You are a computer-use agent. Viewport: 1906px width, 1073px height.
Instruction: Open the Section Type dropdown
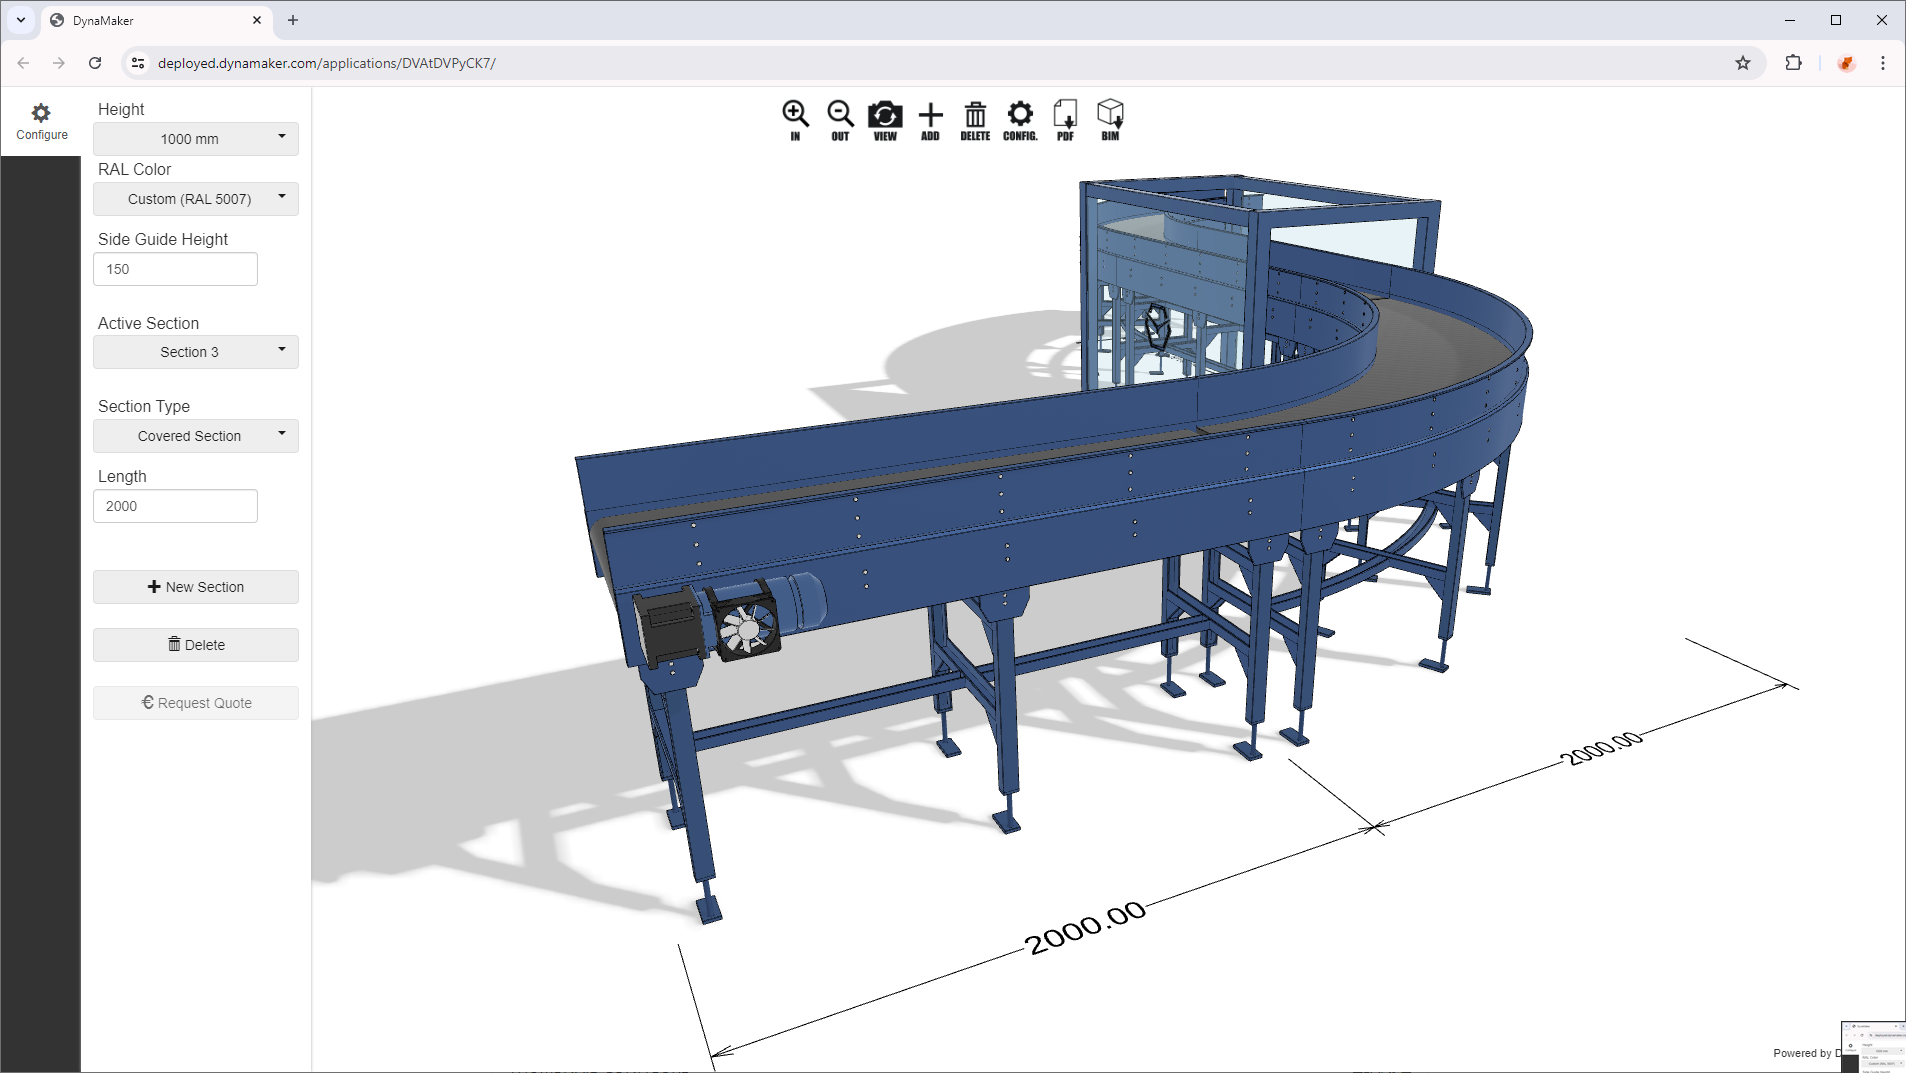coord(196,436)
